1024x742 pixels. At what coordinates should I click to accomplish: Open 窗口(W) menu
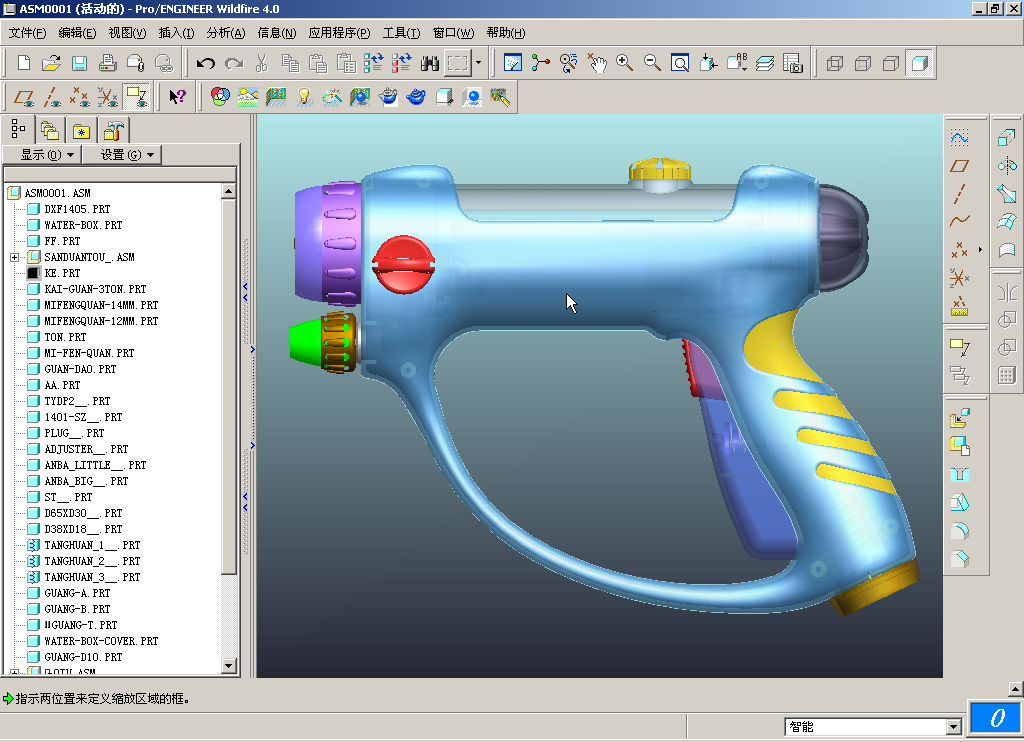point(453,33)
